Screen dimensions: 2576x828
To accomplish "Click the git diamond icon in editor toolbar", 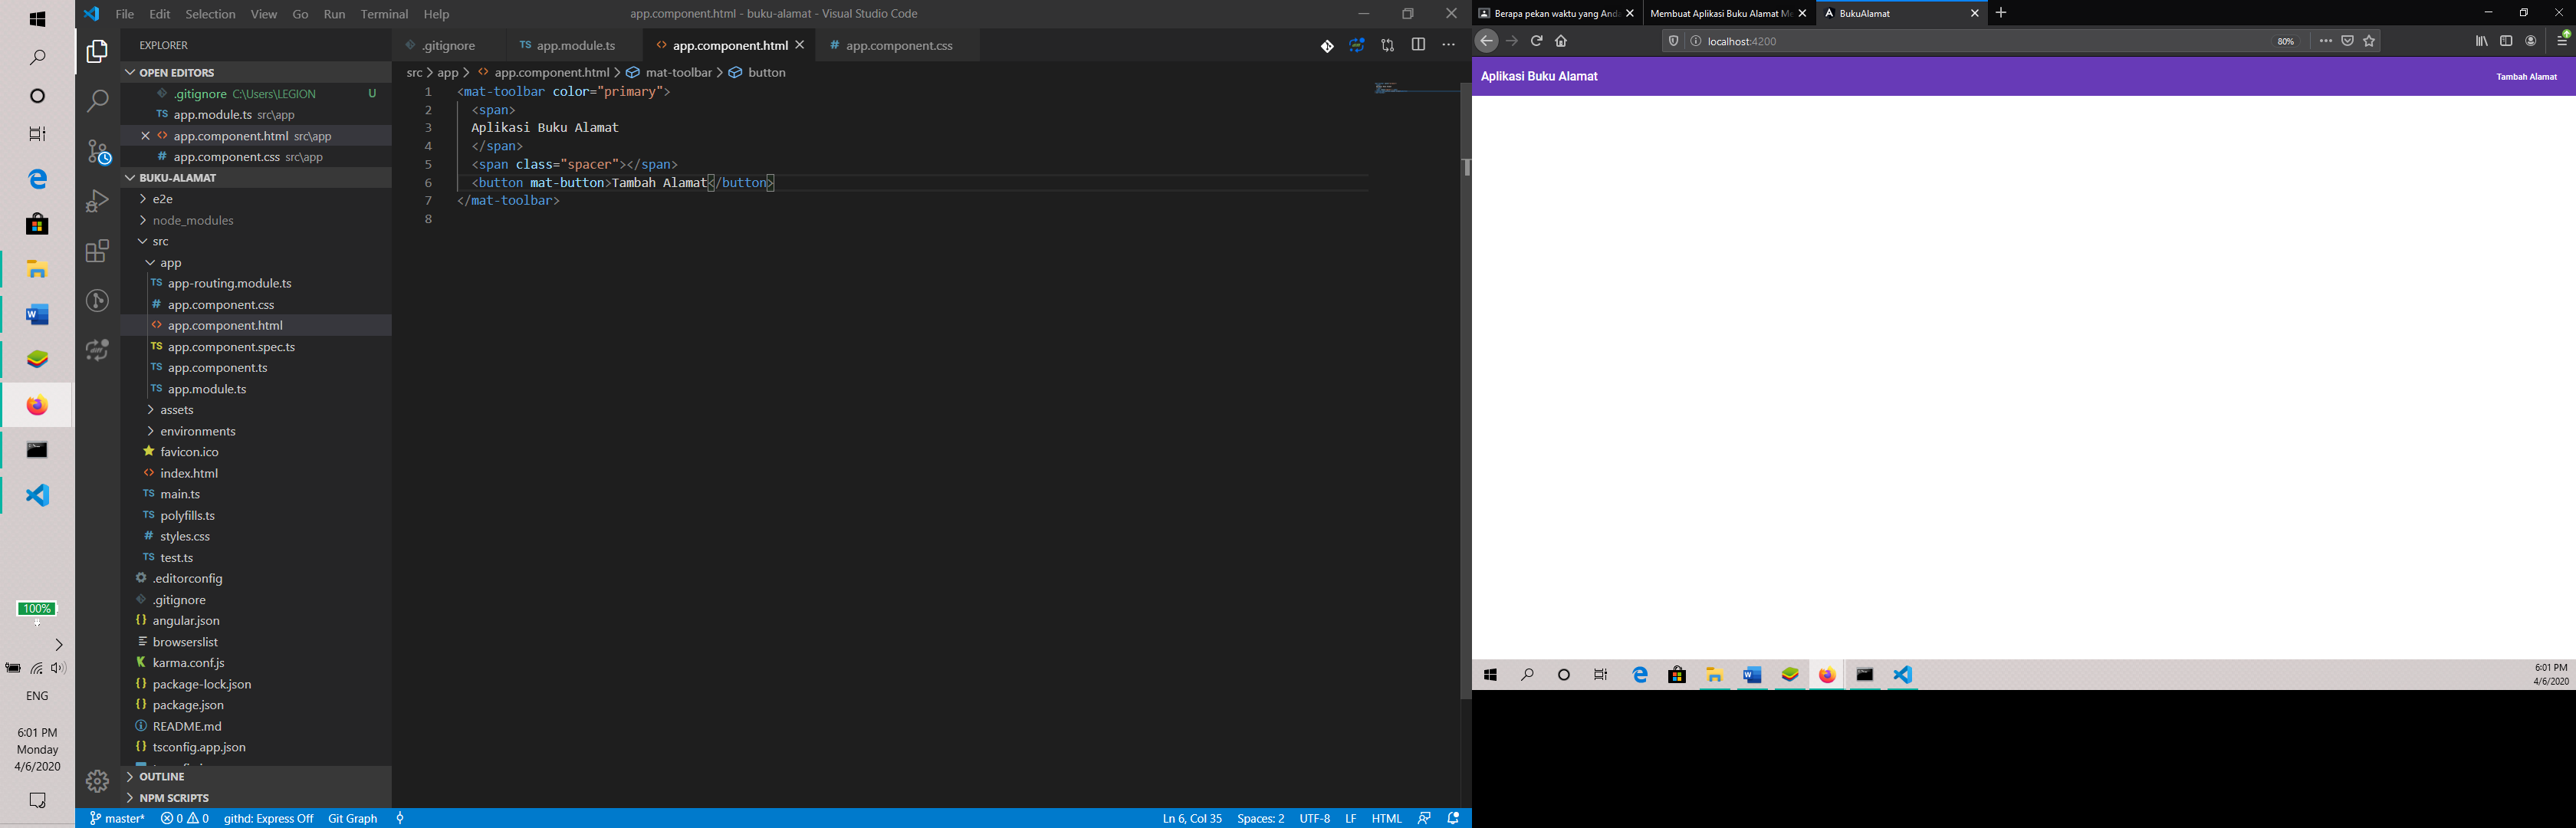I will tap(1327, 46).
